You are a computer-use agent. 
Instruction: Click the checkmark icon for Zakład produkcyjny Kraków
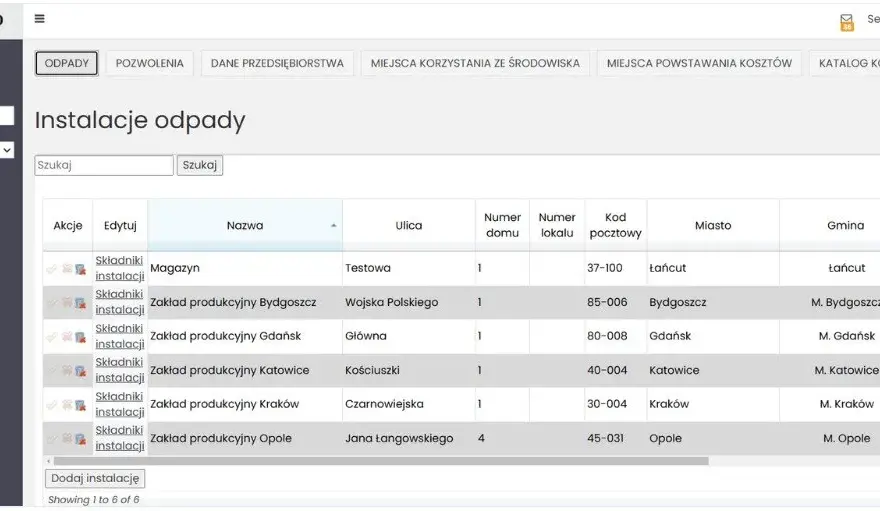coord(52,405)
